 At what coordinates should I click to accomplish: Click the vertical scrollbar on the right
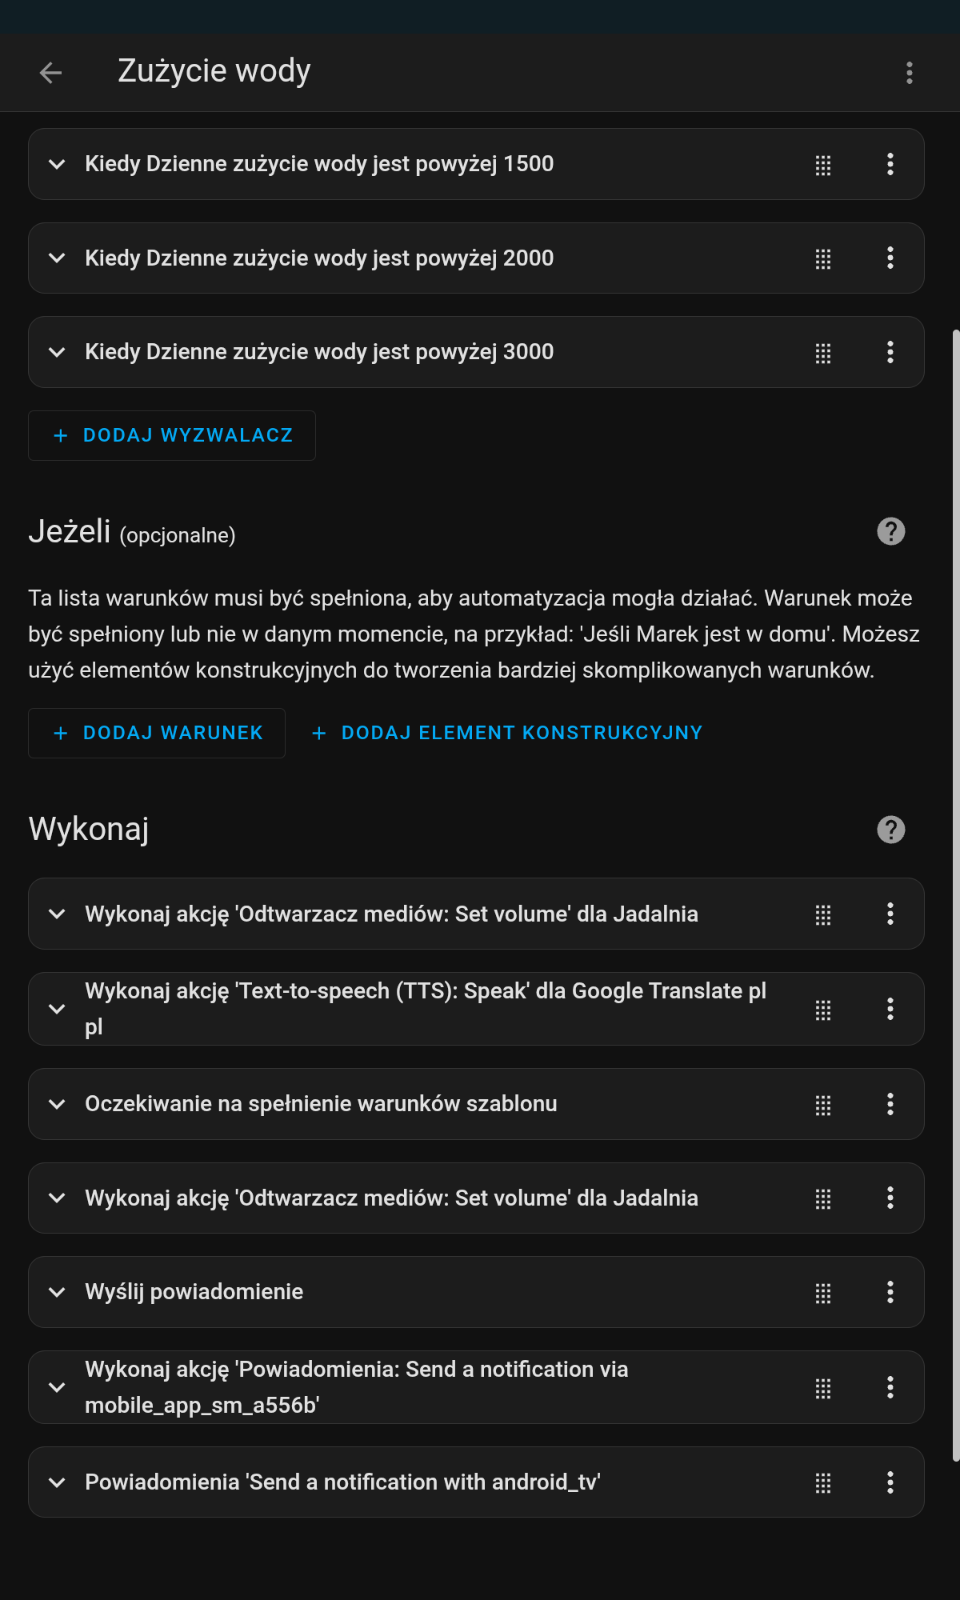pyautogui.click(x=956, y=895)
